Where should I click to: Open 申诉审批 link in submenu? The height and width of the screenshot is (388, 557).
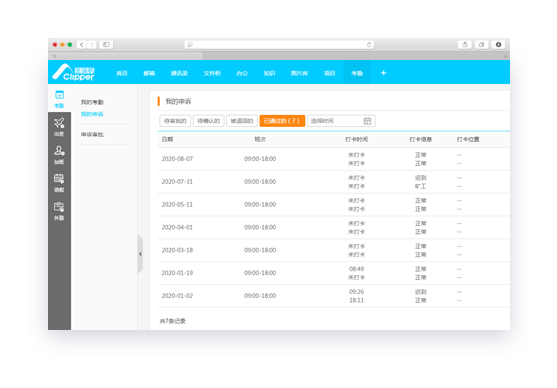click(92, 135)
